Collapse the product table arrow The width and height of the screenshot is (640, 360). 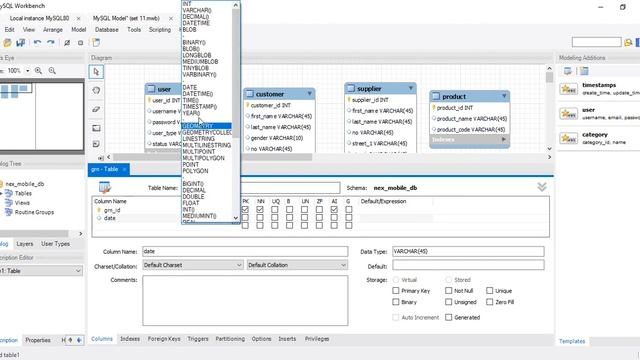(x=504, y=96)
